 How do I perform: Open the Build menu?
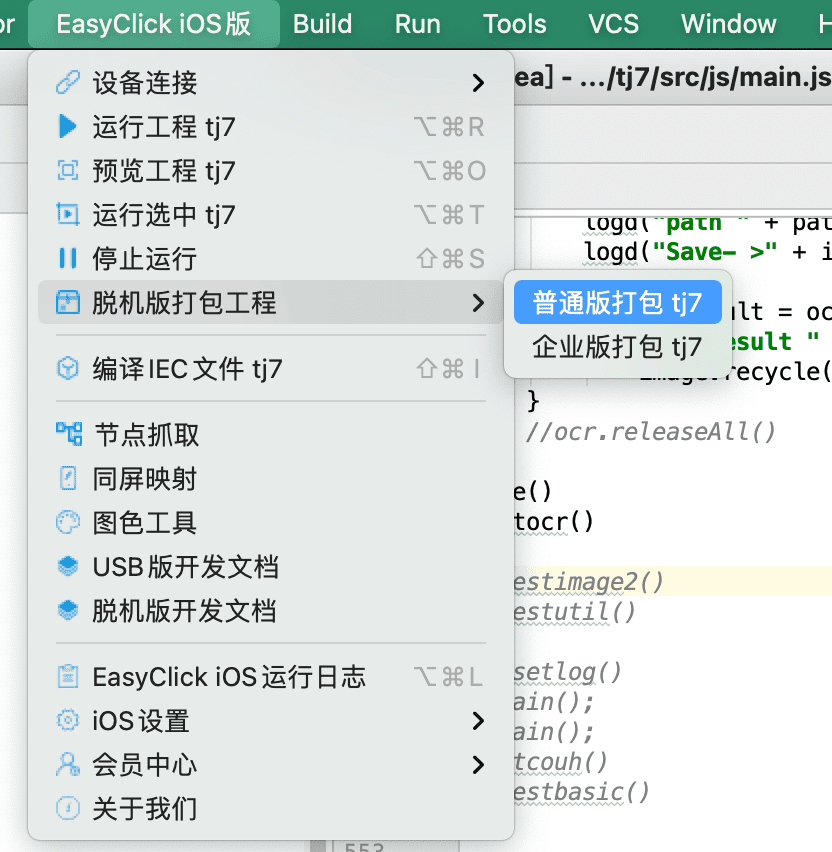[x=322, y=24]
